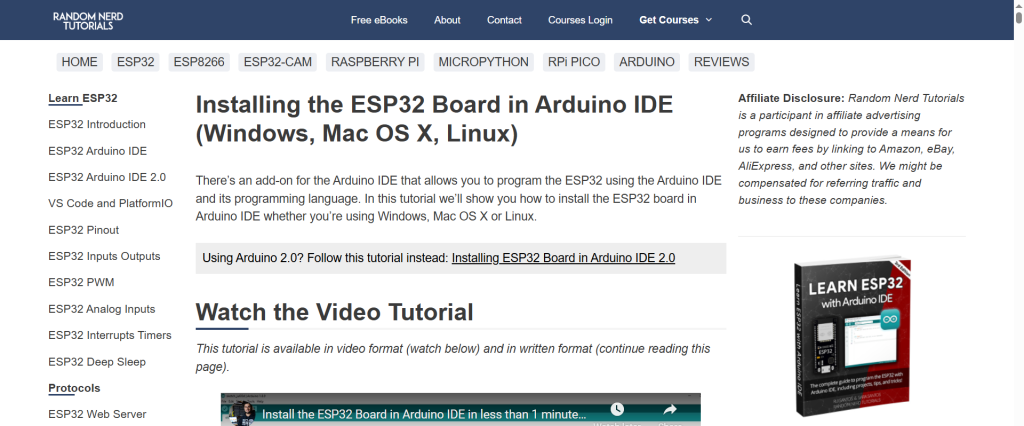Screen dimensions: 1024x426
Task: Open ESP32 Analog Inputs sidebar link
Action: pyautogui.click(x=102, y=309)
